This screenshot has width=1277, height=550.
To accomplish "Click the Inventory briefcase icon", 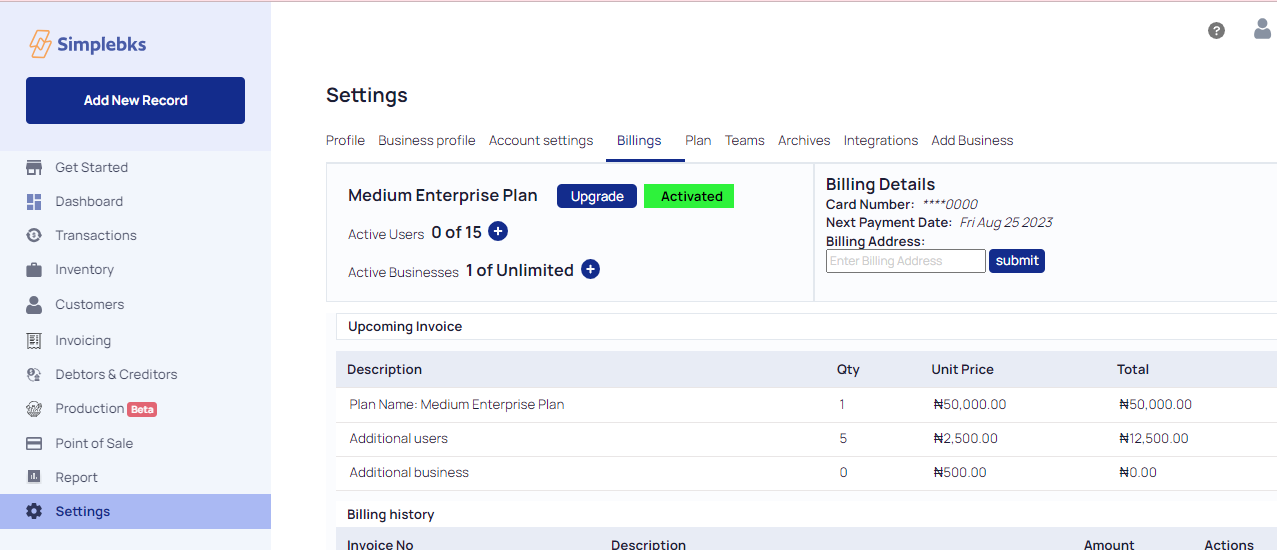I will (35, 270).
